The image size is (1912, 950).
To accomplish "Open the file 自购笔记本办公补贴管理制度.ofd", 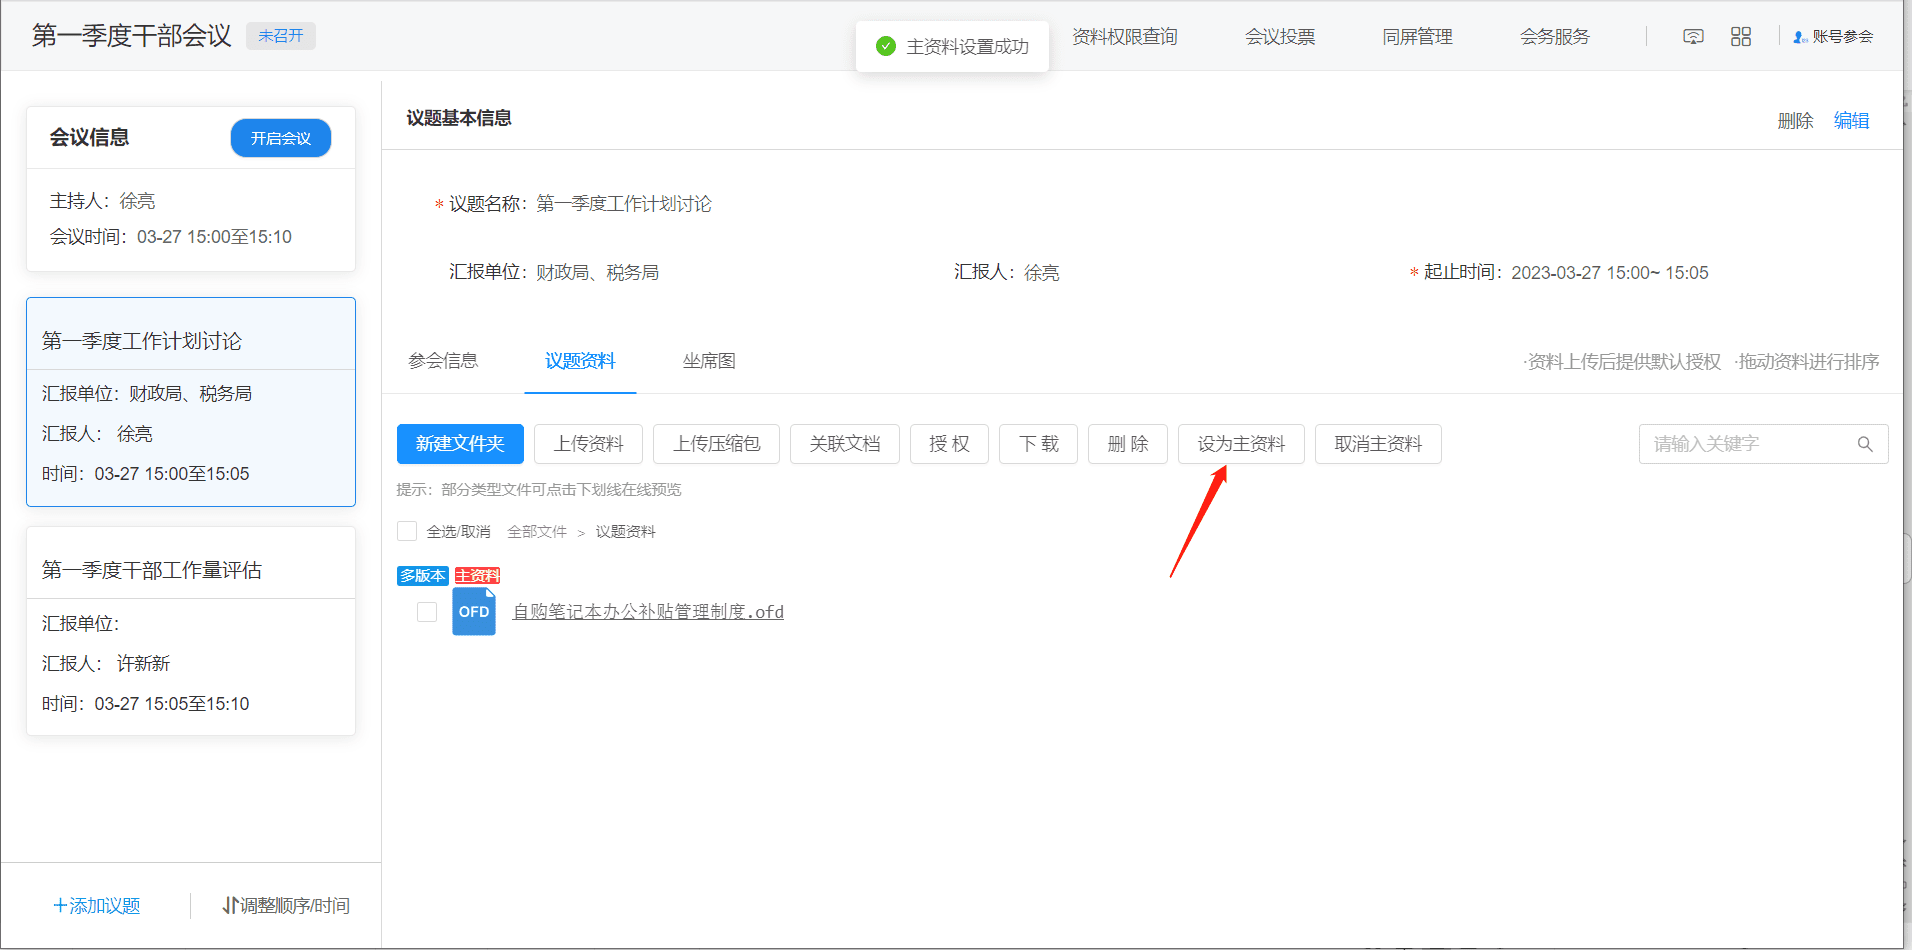I will coord(648,612).
